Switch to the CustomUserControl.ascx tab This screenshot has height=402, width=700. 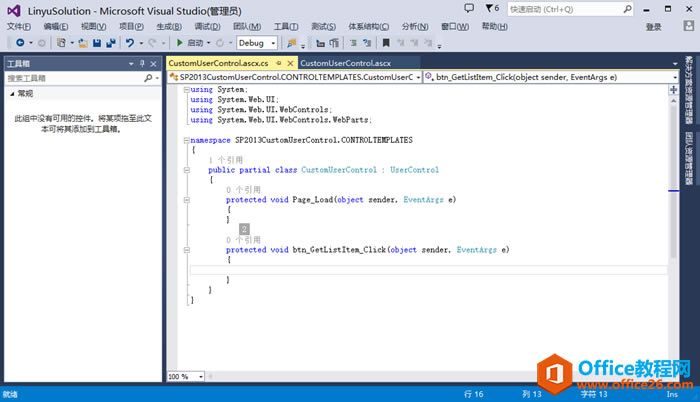[345, 63]
